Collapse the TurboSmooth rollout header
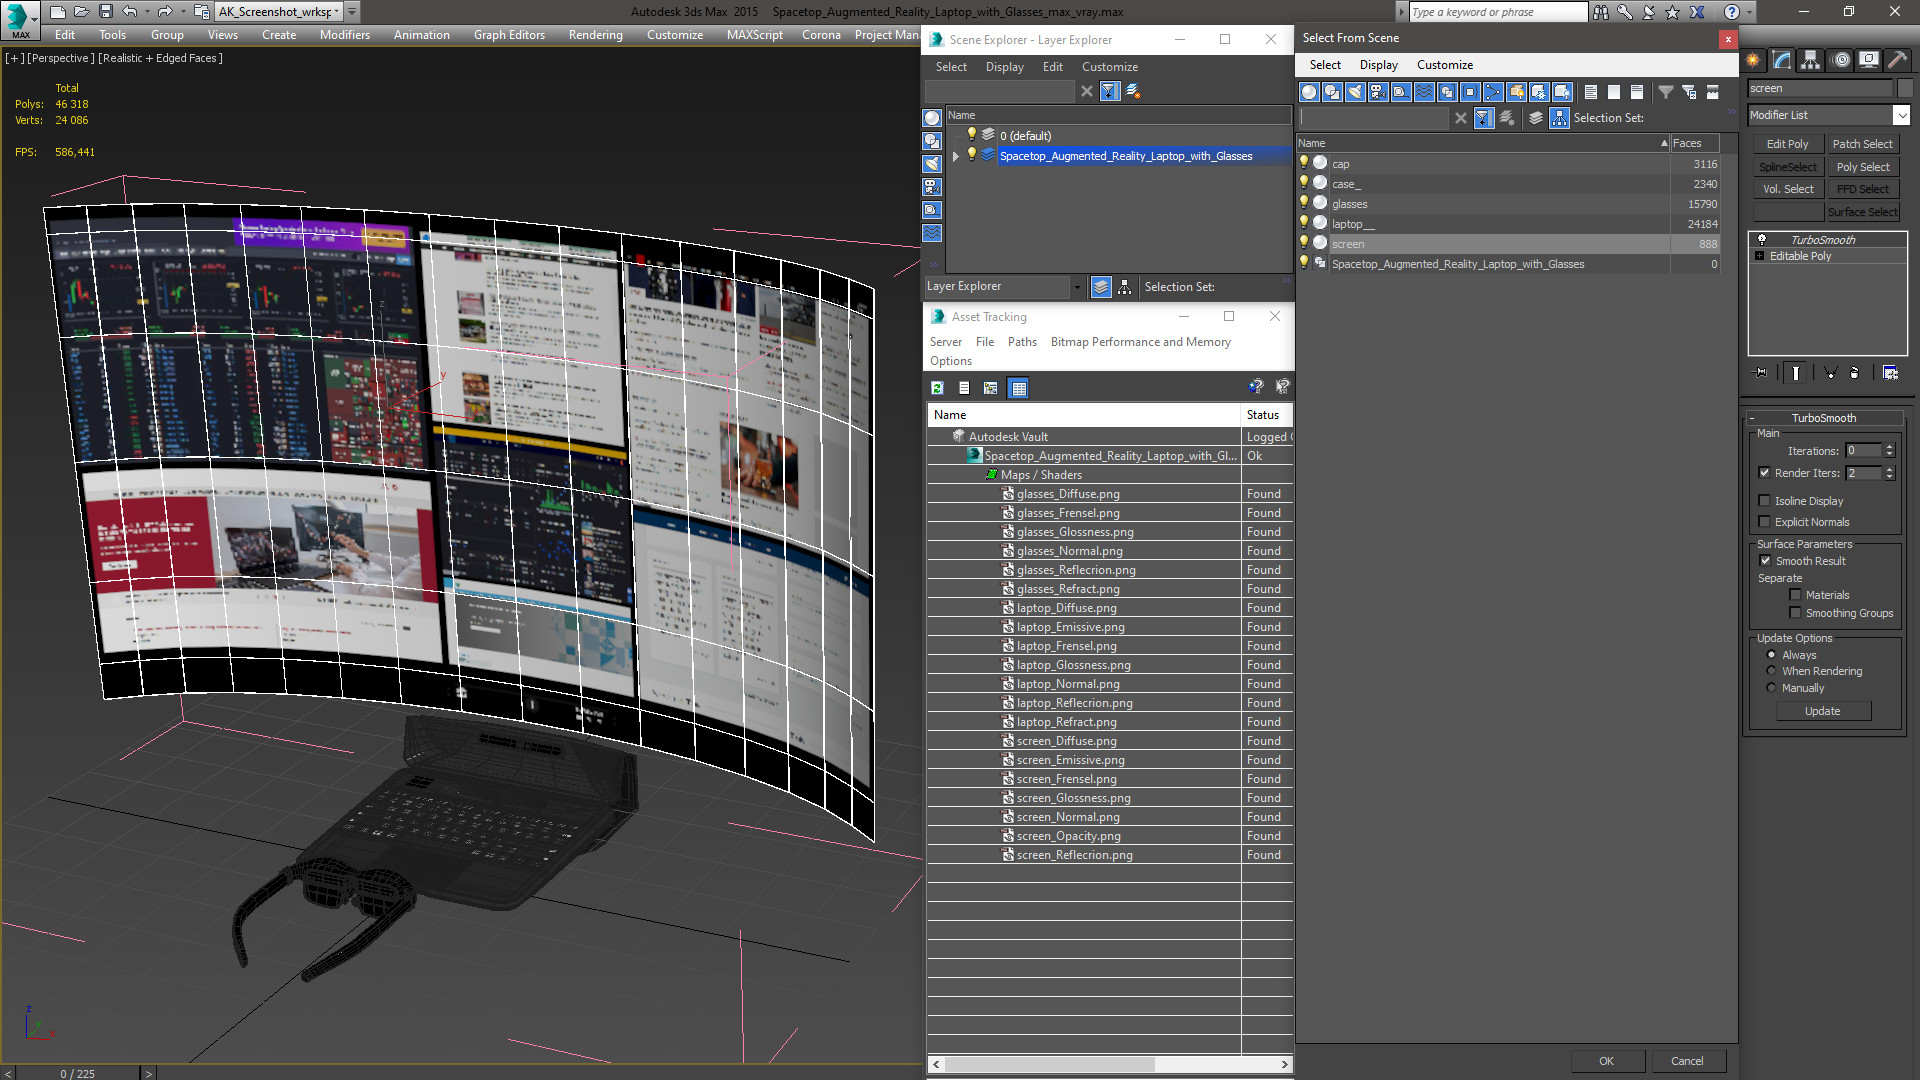 [x=1823, y=418]
